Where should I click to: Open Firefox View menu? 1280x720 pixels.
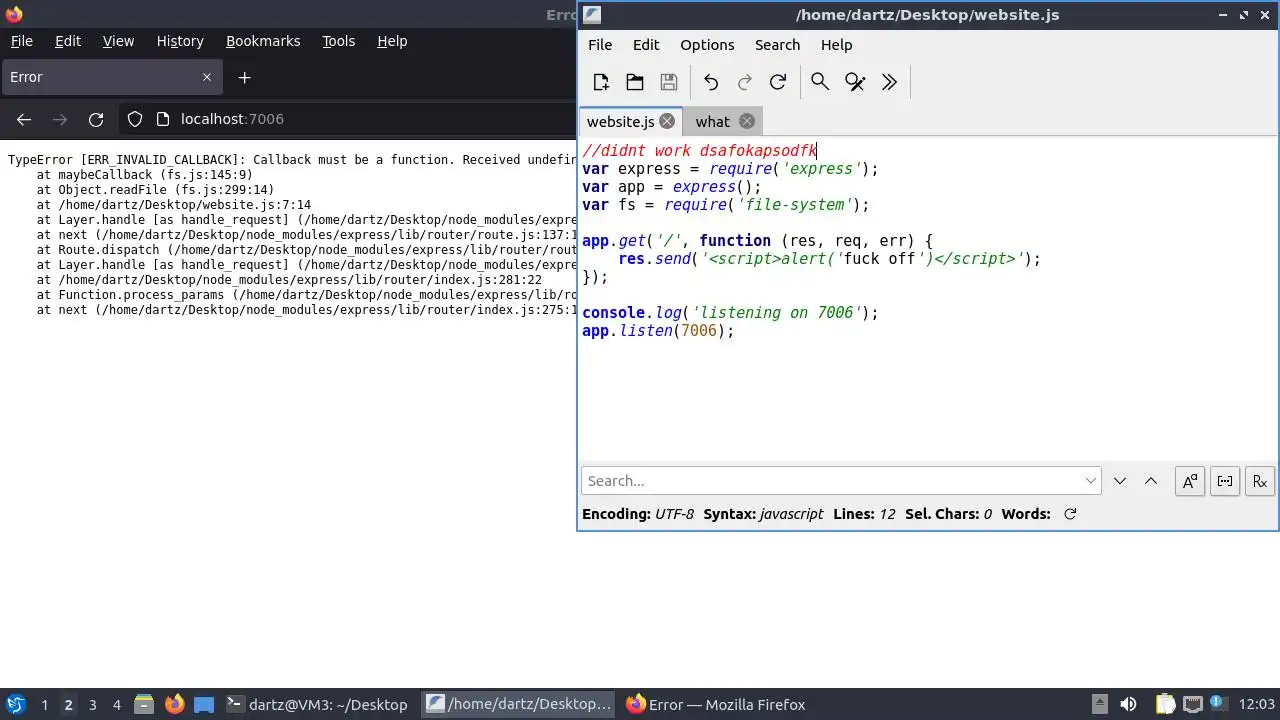pyautogui.click(x=118, y=41)
